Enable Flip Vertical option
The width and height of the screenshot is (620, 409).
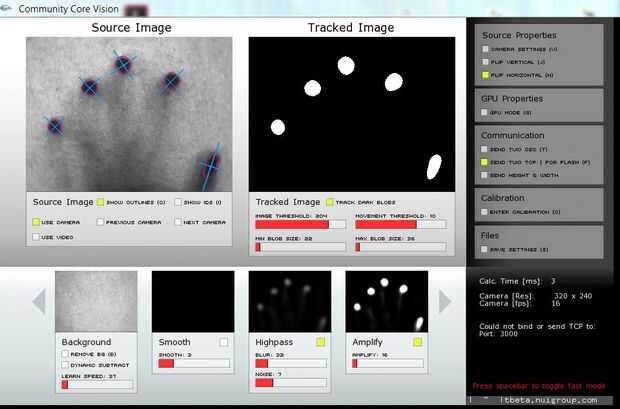pyautogui.click(x=486, y=62)
